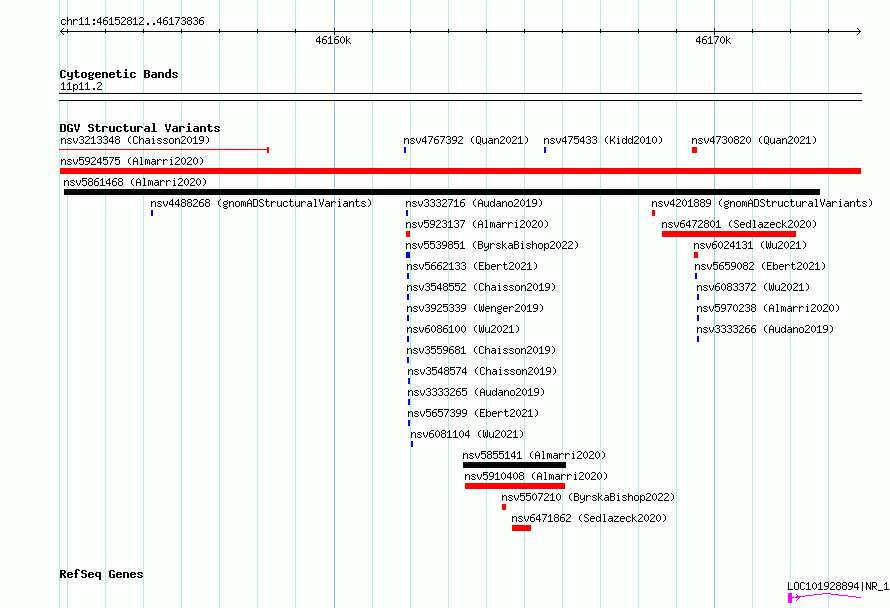Click nsv5659082 (Ebert2021) label

click(760, 266)
